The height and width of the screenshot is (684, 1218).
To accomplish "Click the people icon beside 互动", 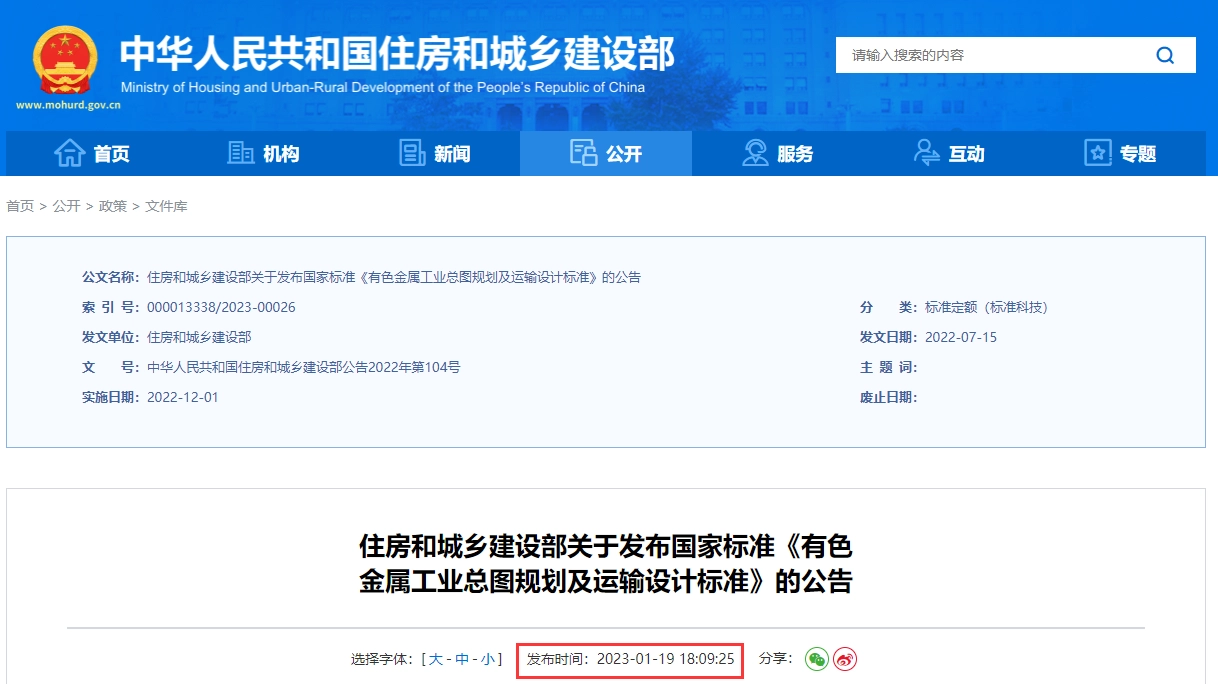I will pyautogui.click(x=925, y=152).
